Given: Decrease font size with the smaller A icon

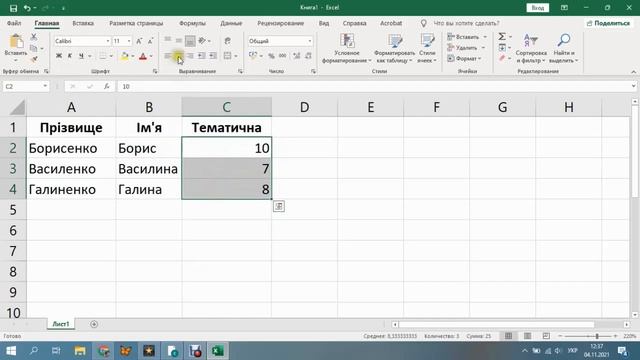Looking at the screenshot, I should point(150,41).
